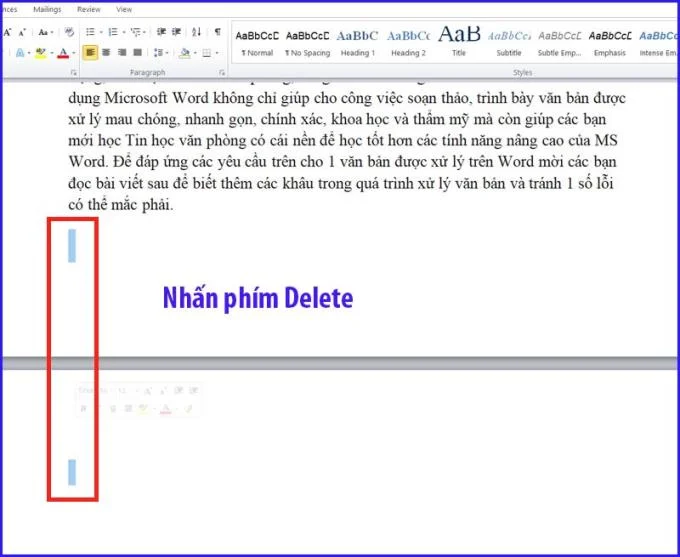Viewport: 680px width, 557px height.
Task: Click the line starting 'dụng Microsoft Word'
Action: (347, 98)
